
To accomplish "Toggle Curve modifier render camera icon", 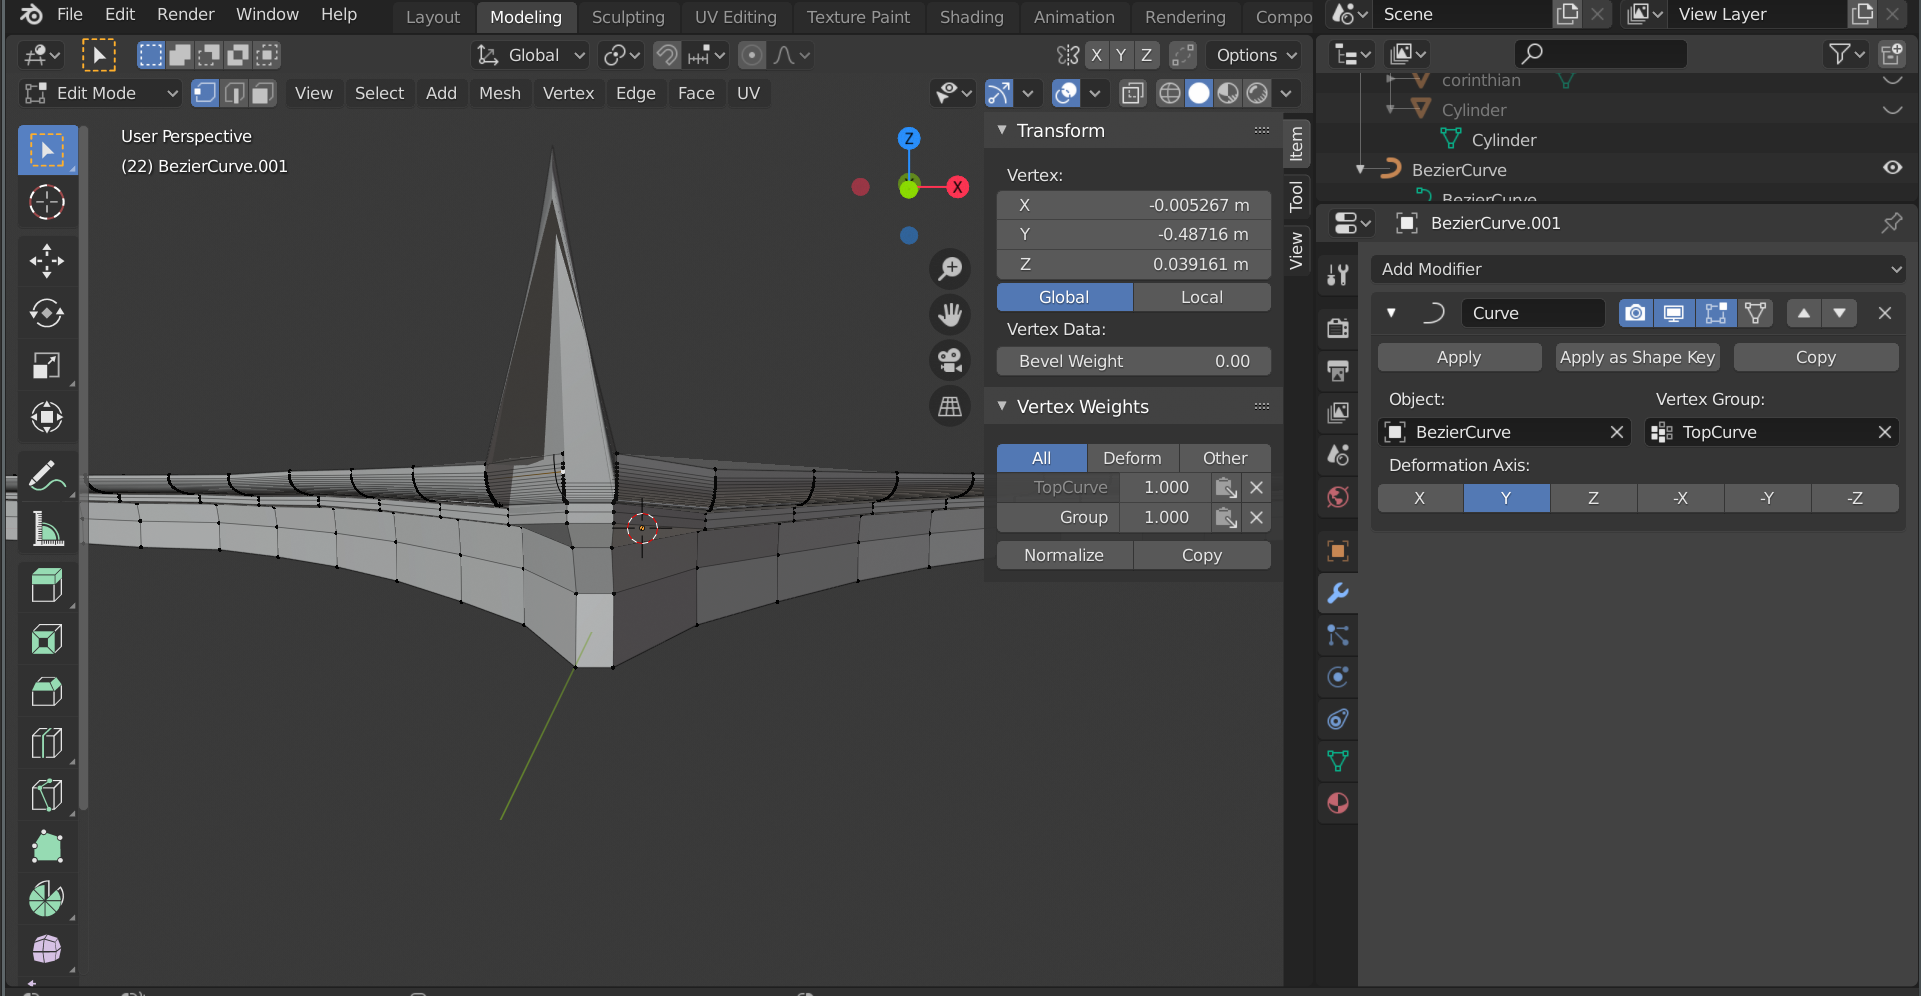I will (x=1635, y=313).
